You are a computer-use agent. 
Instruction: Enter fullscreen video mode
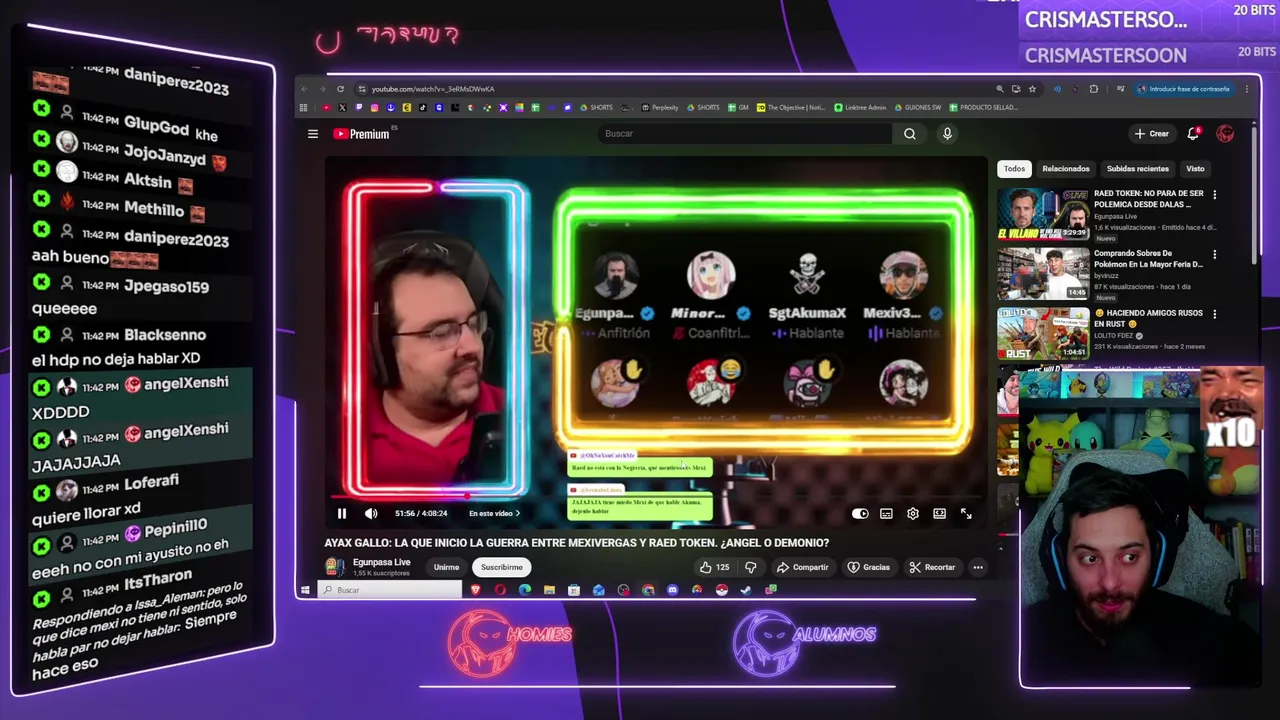[x=966, y=514]
